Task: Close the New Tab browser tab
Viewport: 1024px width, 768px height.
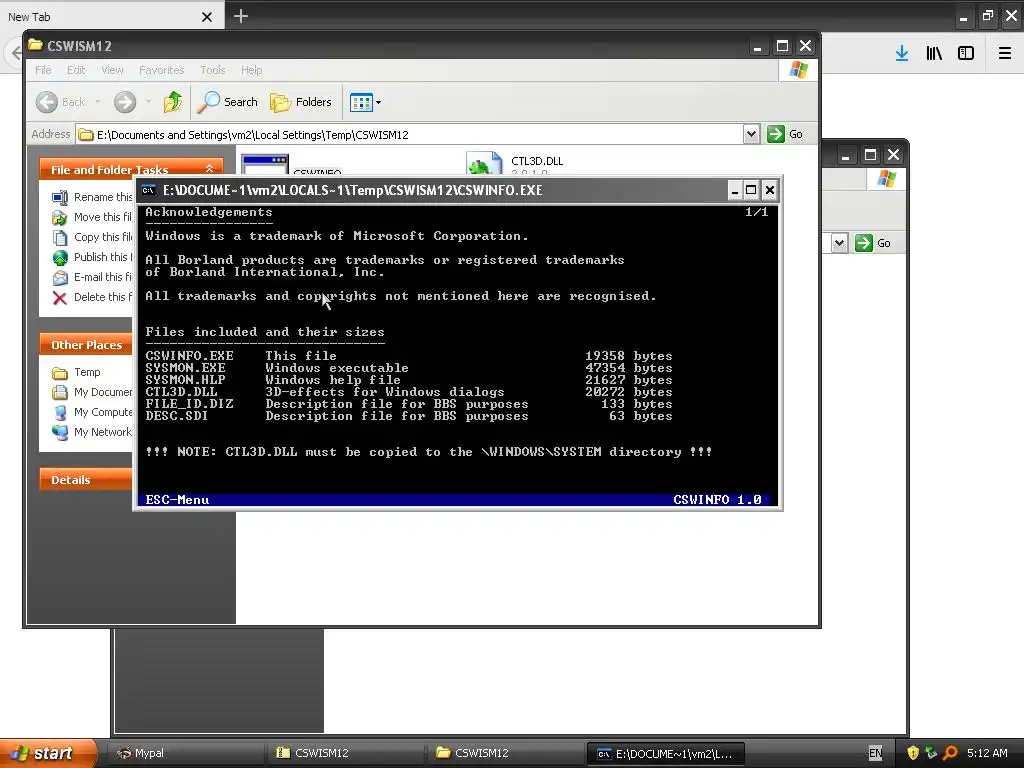Action: [206, 17]
